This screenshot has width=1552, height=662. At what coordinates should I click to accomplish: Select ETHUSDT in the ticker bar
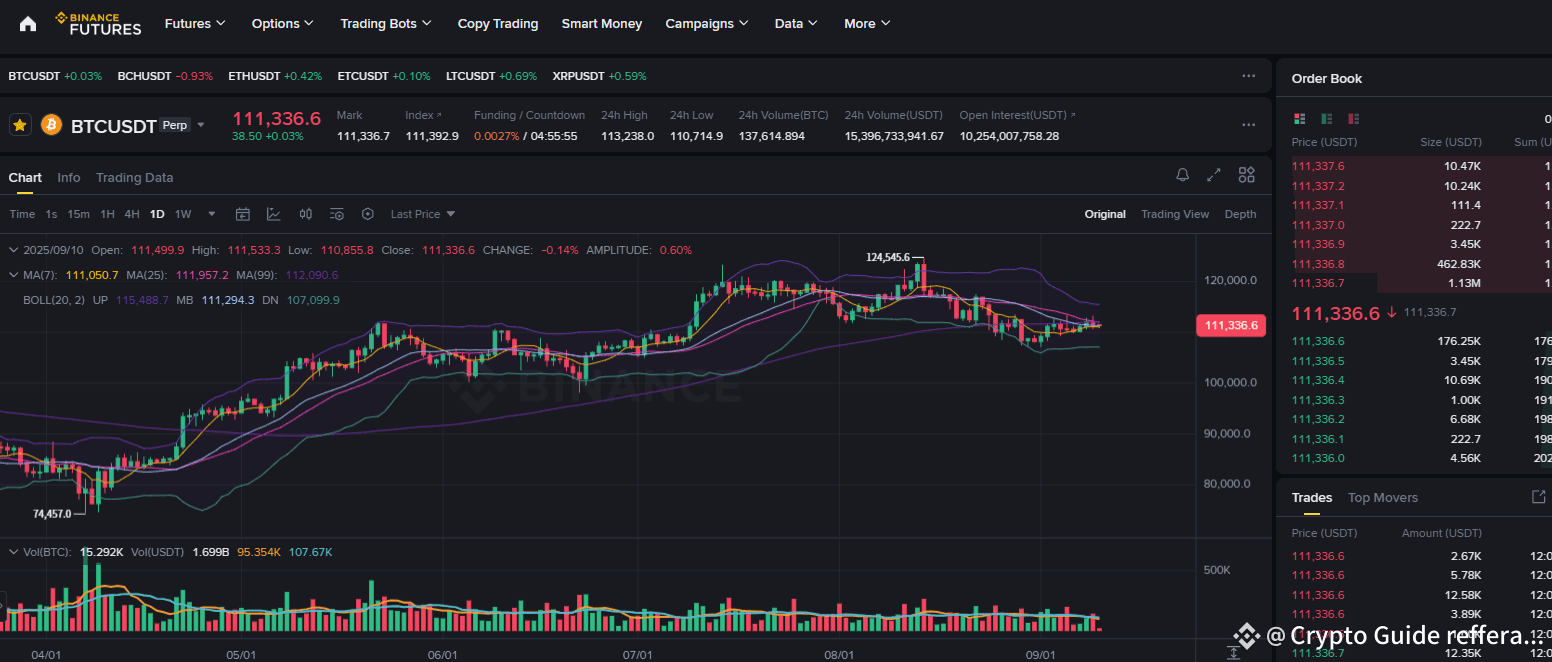coord(275,76)
